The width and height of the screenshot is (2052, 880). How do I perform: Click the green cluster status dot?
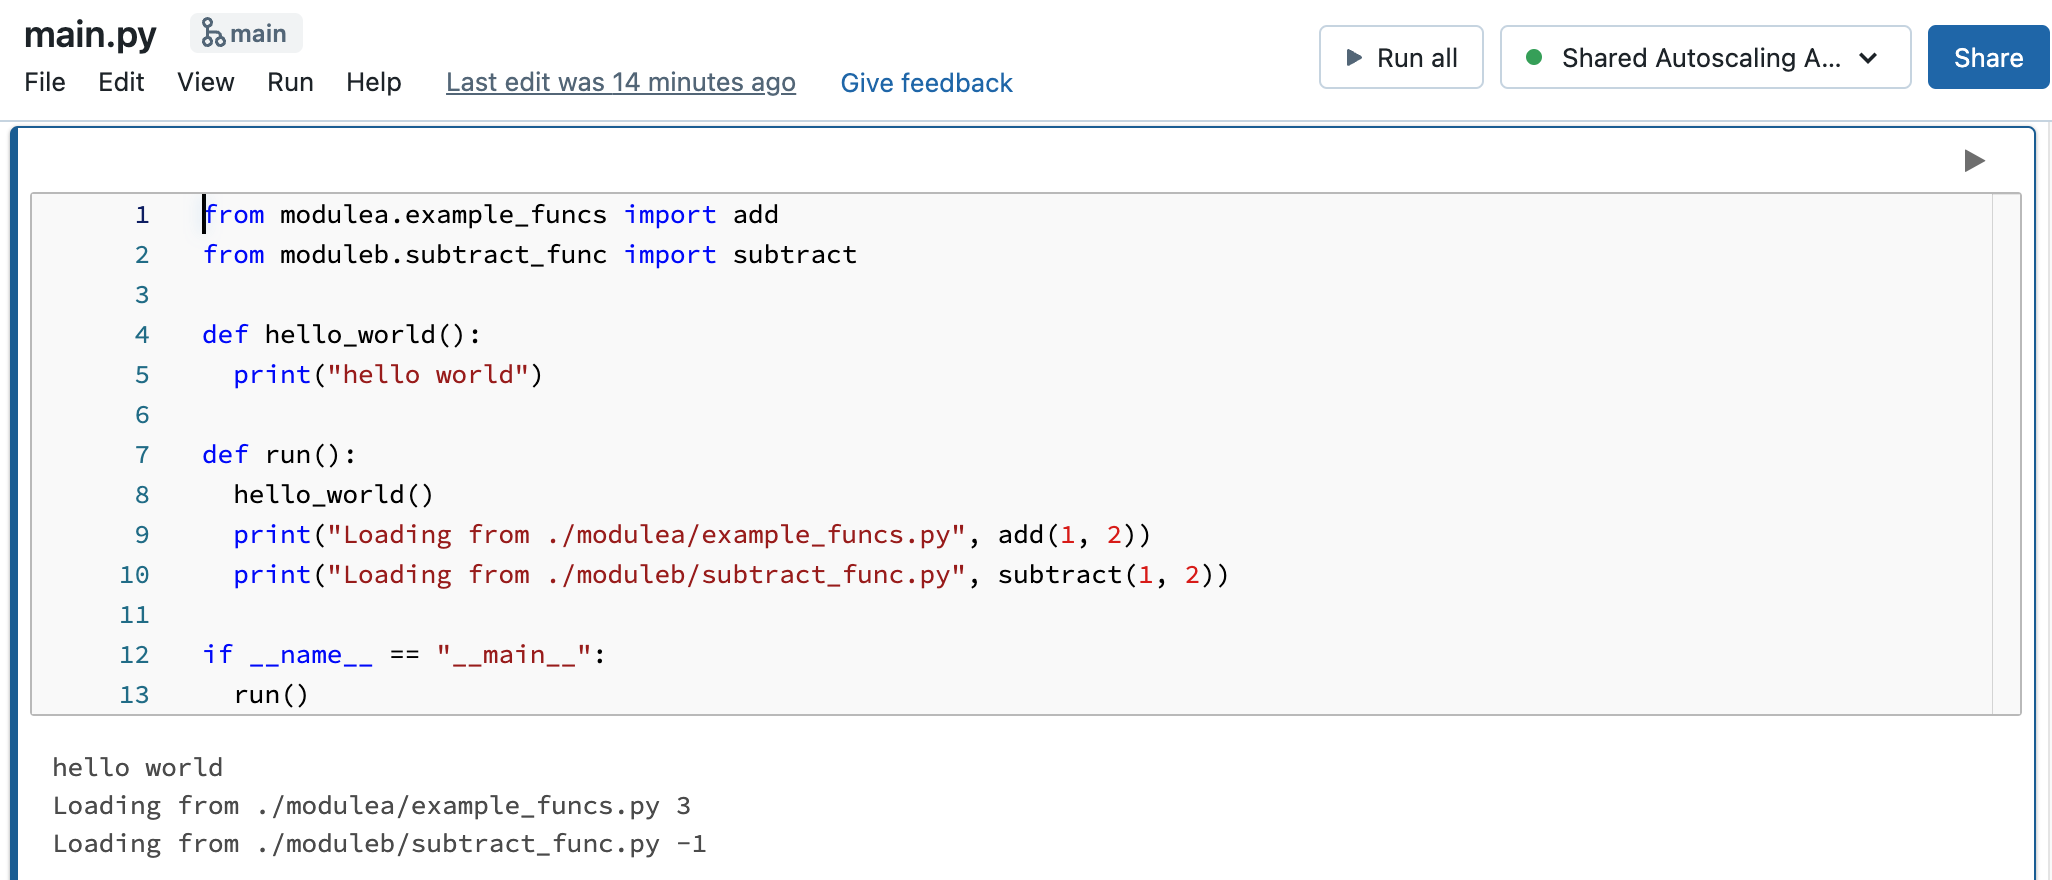click(x=1534, y=57)
